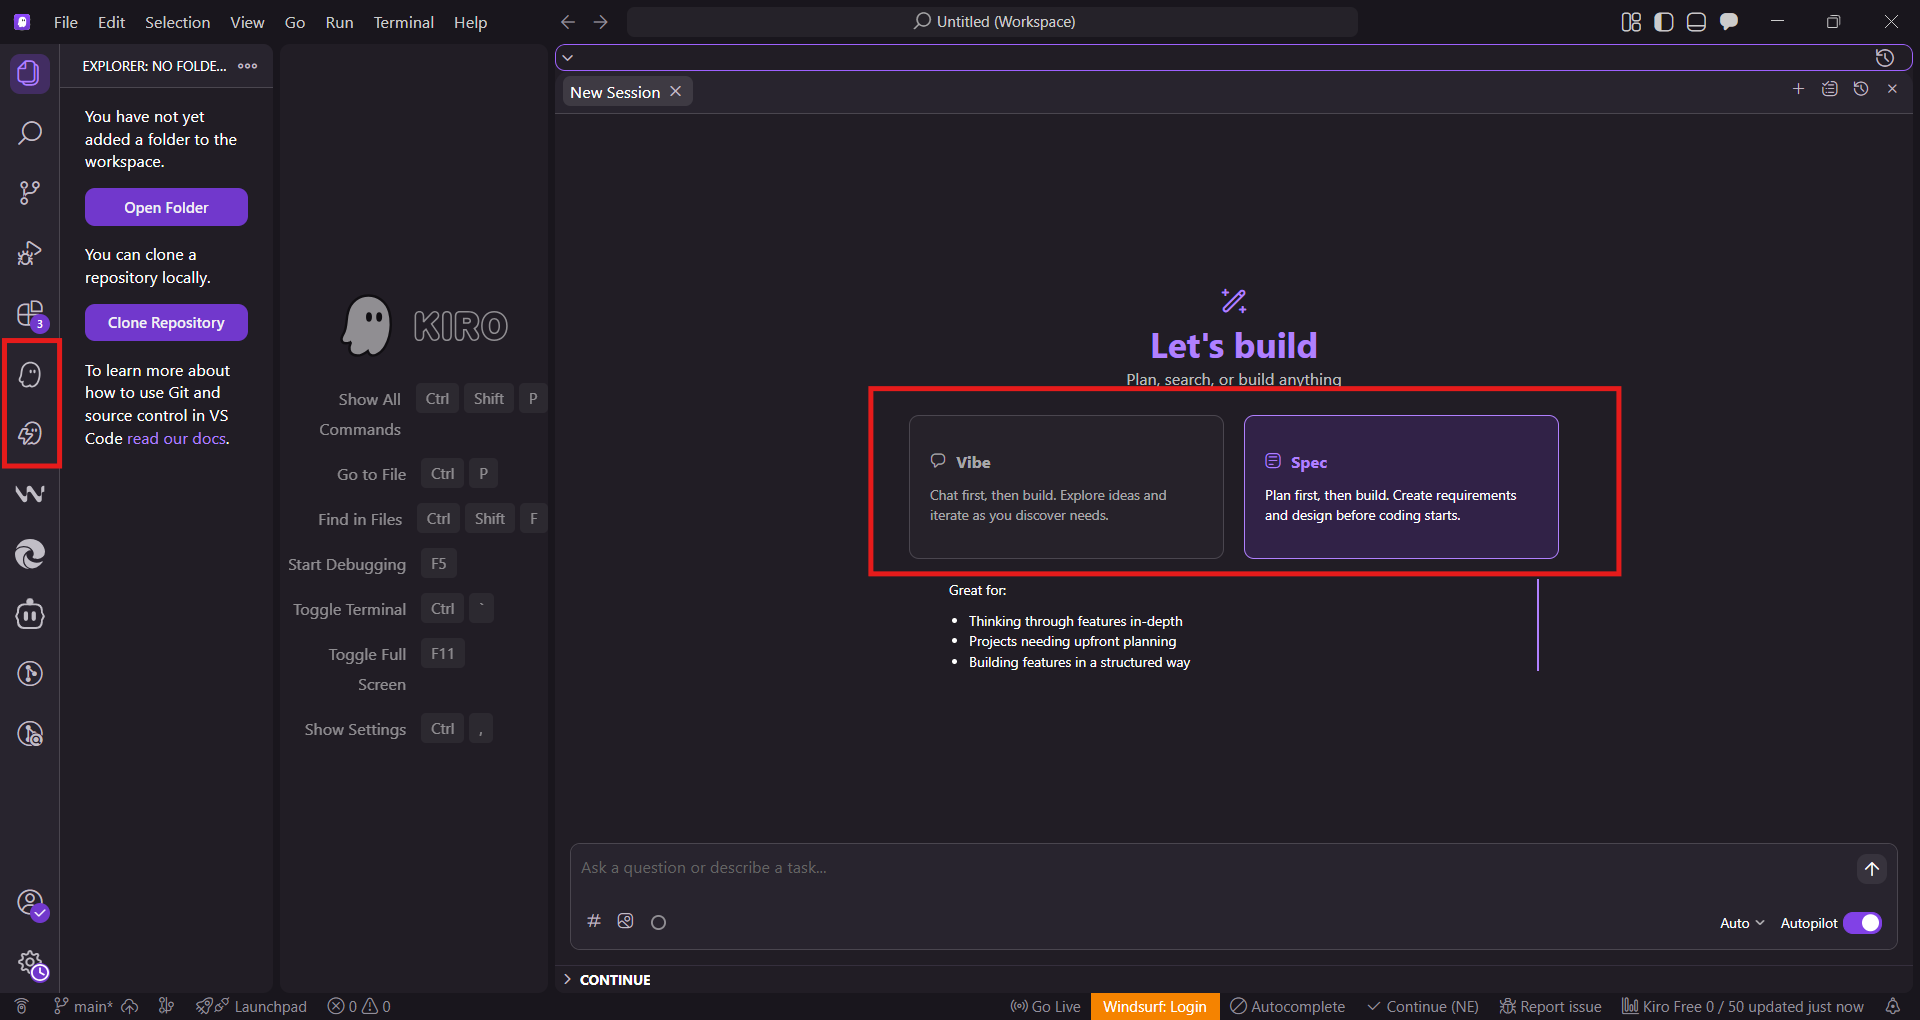Select the Spec mode card
The image size is (1920, 1020).
click(1400, 487)
